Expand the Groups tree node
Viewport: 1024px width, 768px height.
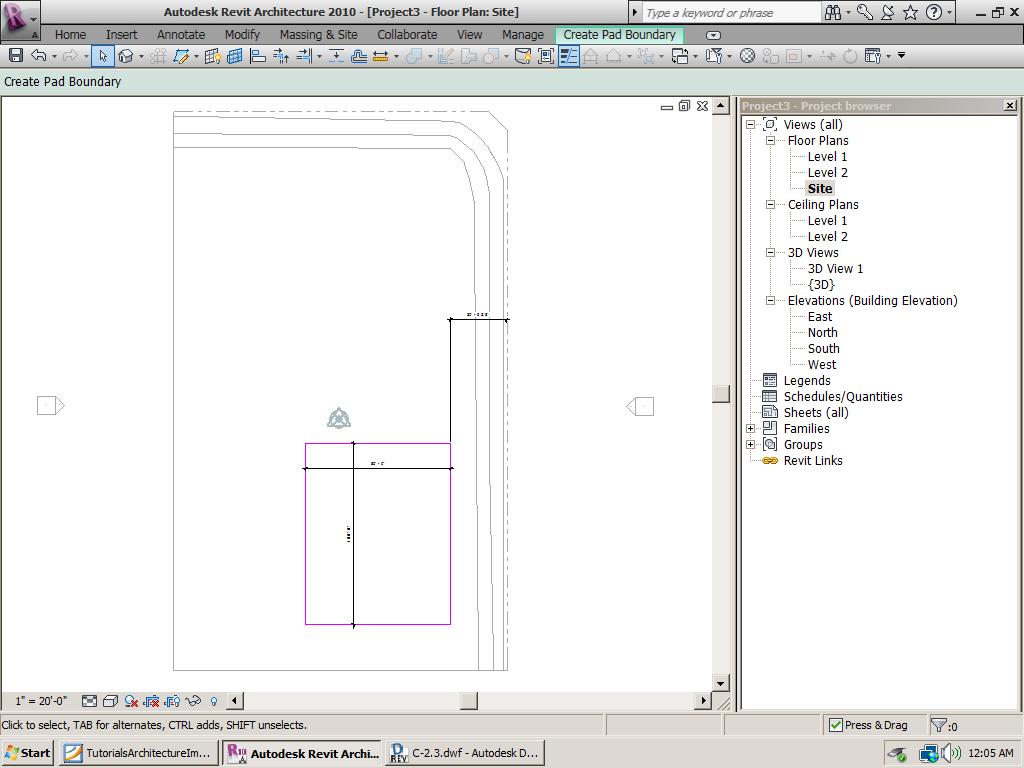point(751,445)
